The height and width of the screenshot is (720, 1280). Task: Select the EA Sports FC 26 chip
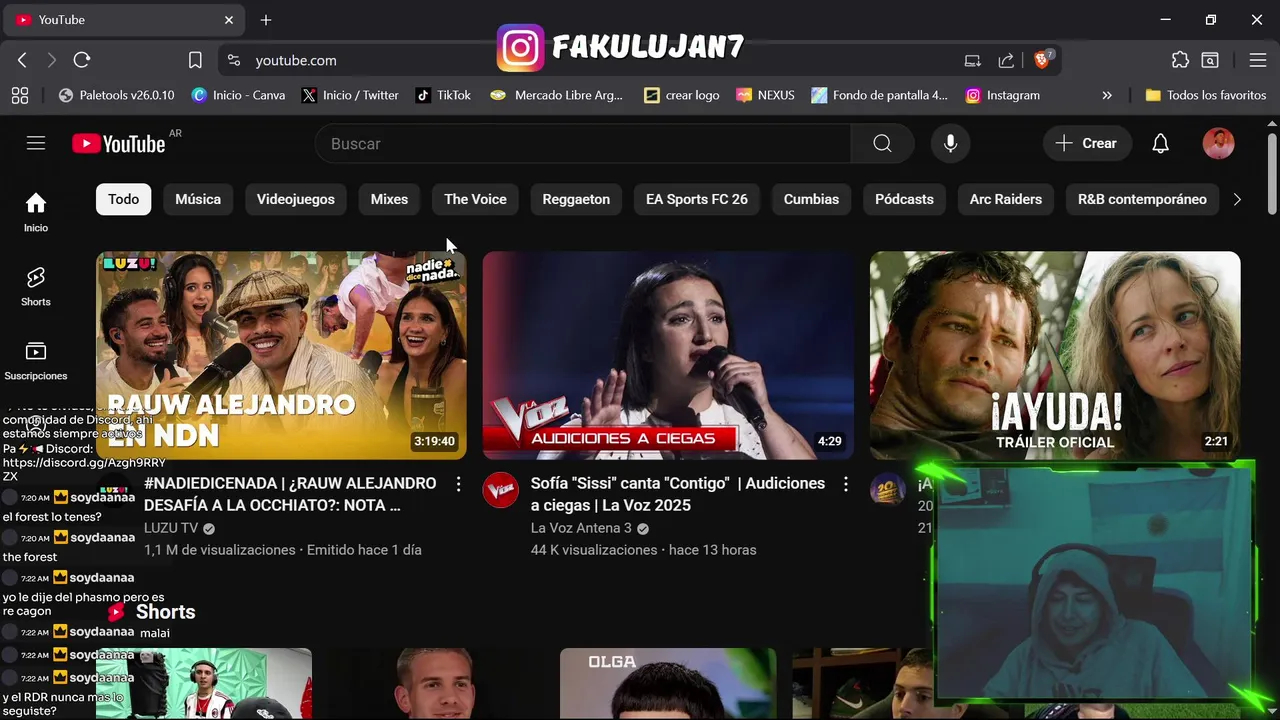click(697, 199)
